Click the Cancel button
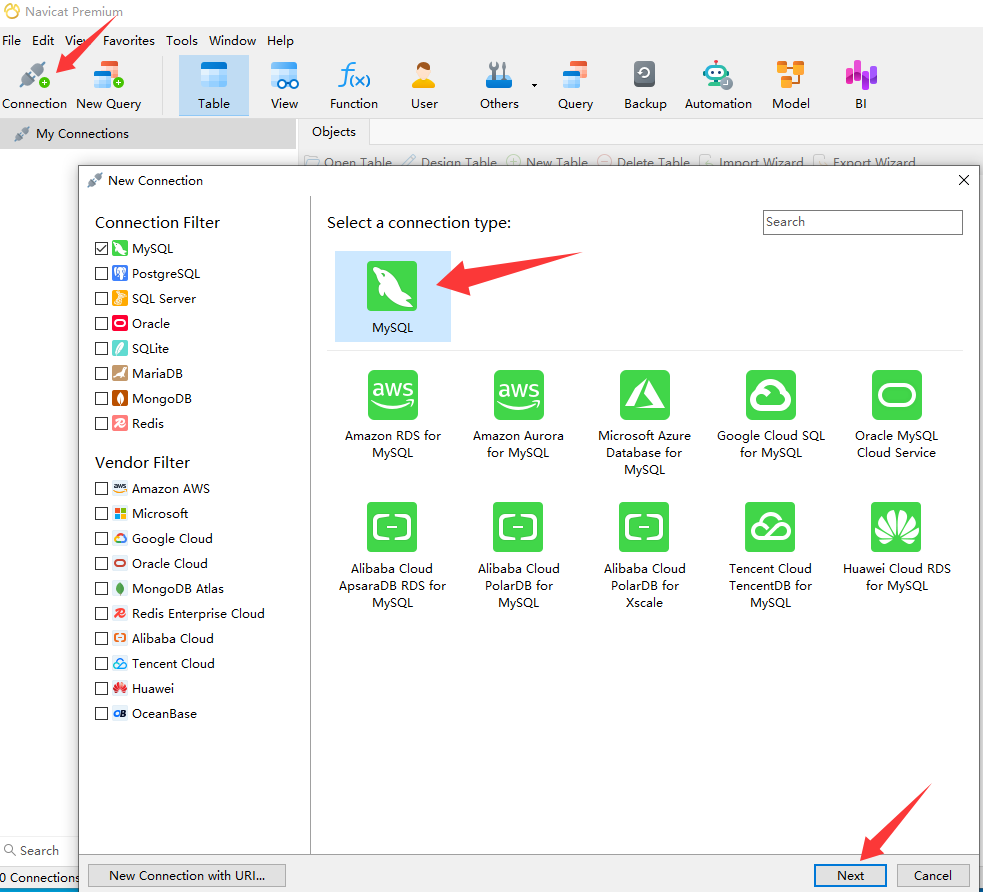The height and width of the screenshot is (892, 983). (x=932, y=876)
